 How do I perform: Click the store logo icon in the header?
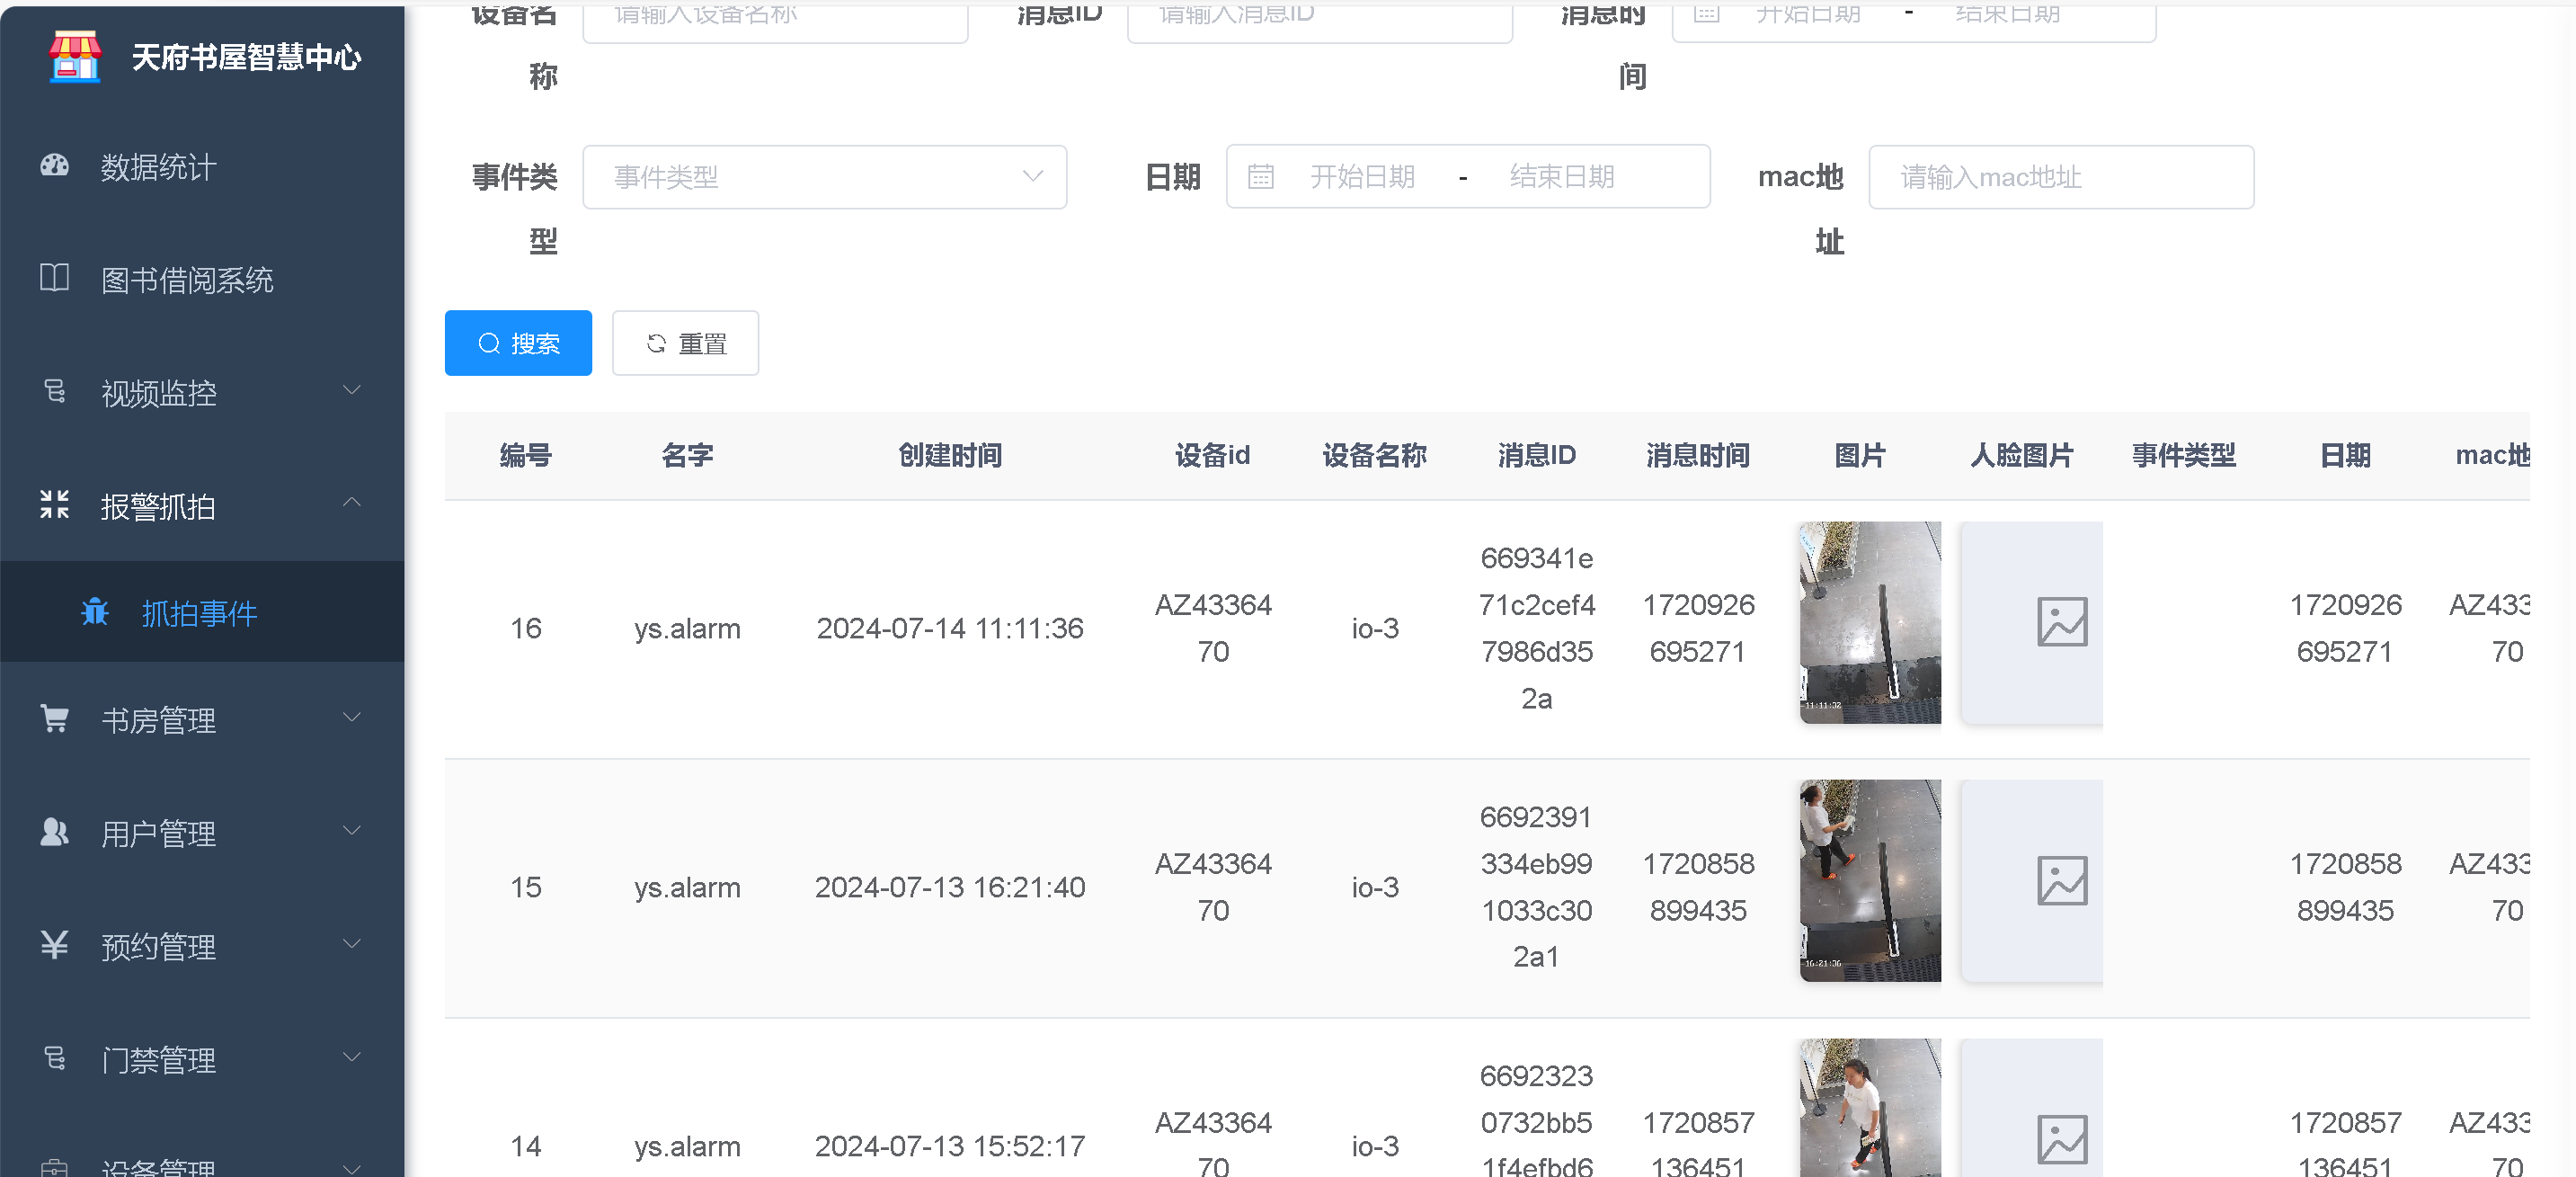[75, 57]
